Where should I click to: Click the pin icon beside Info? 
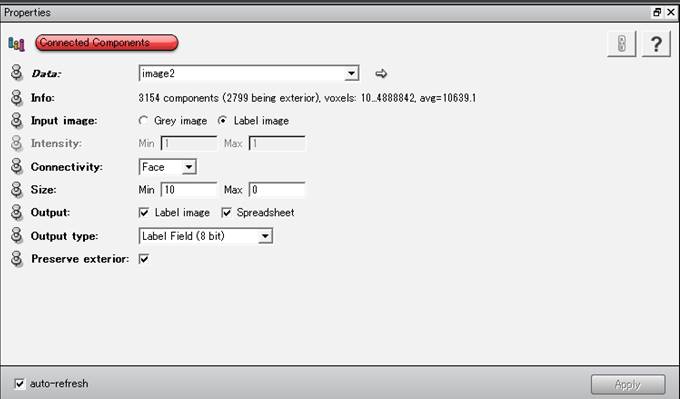(x=16, y=98)
